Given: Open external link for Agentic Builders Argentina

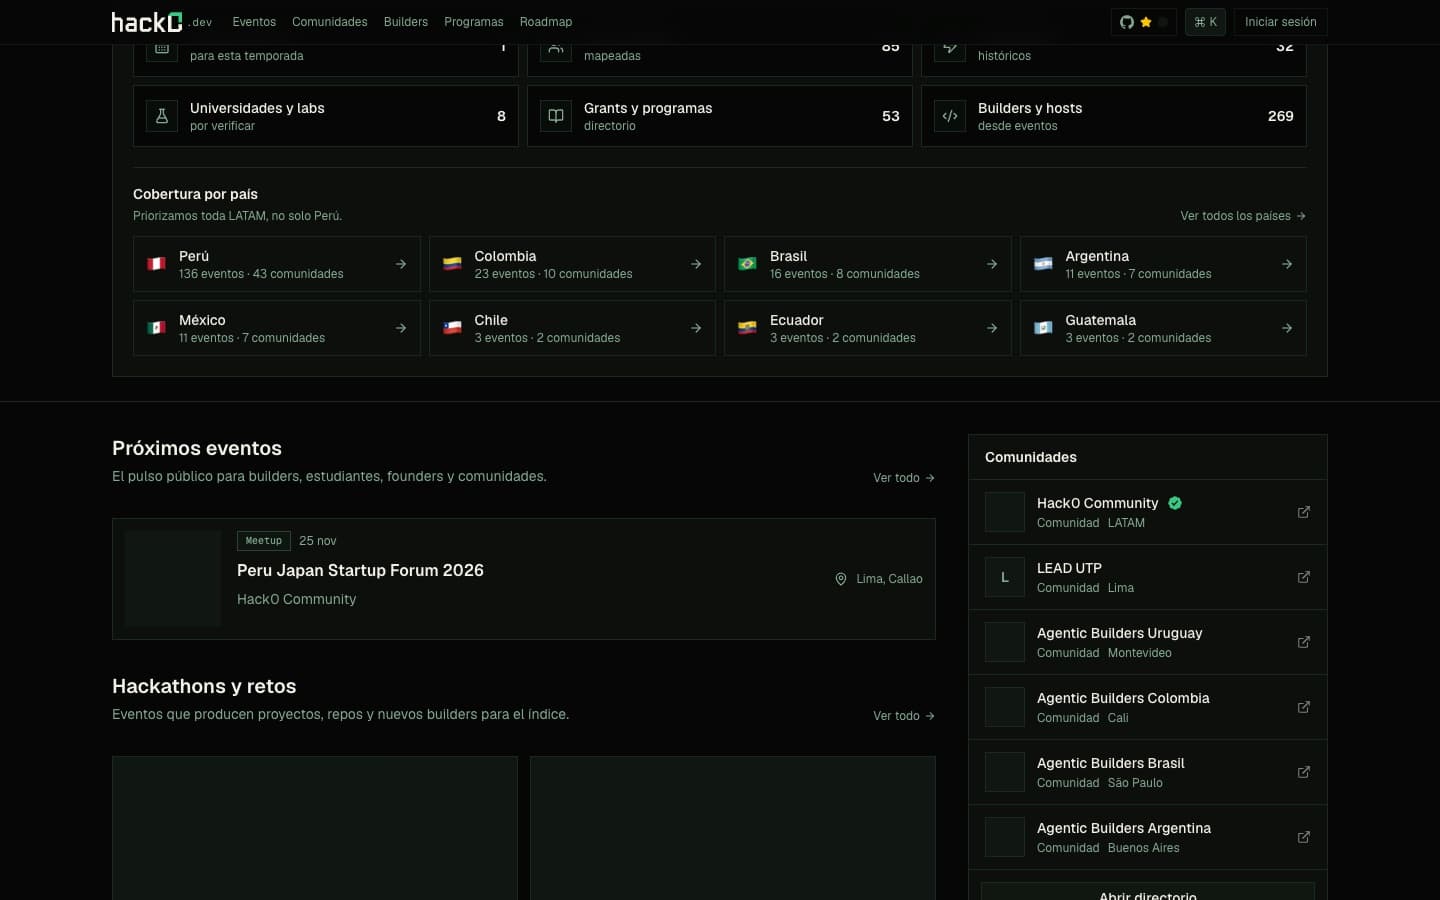Looking at the screenshot, I should click(x=1304, y=837).
